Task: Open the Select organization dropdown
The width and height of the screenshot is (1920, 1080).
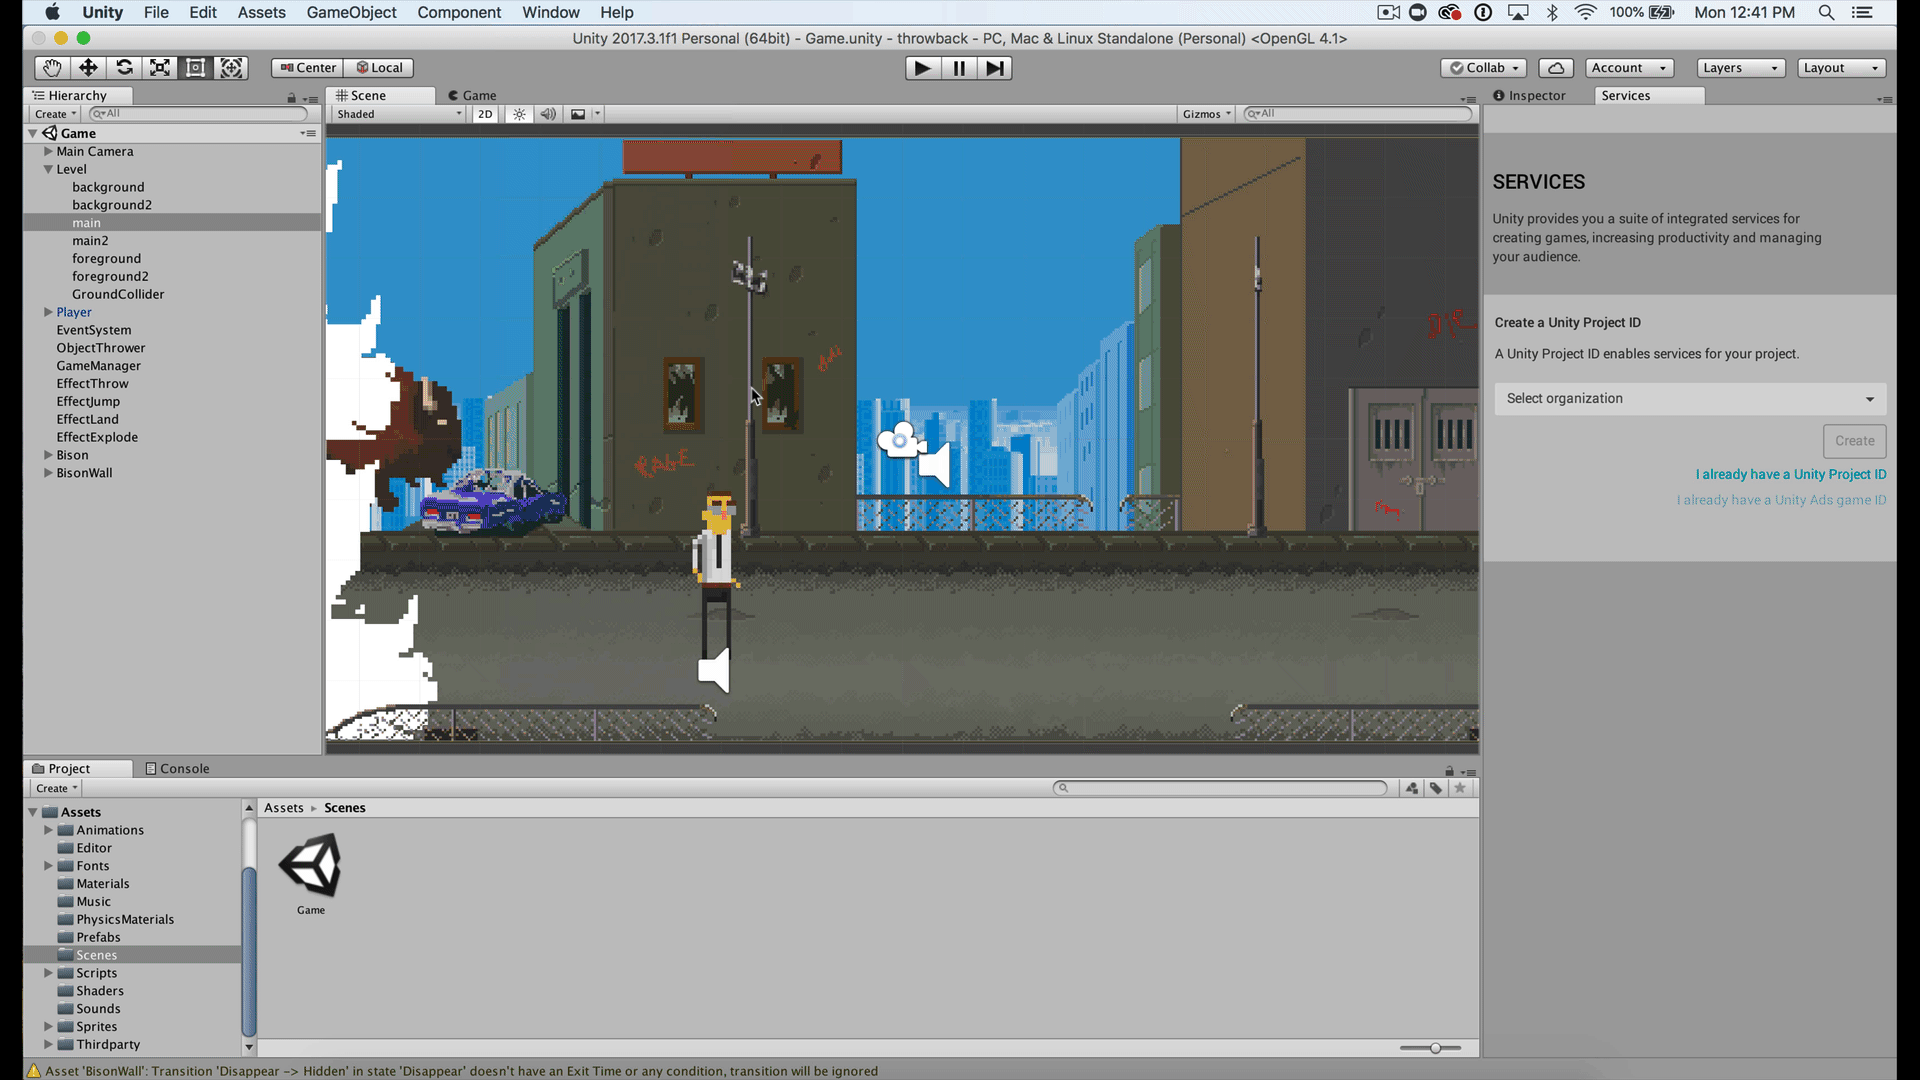Action: (1689, 398)
